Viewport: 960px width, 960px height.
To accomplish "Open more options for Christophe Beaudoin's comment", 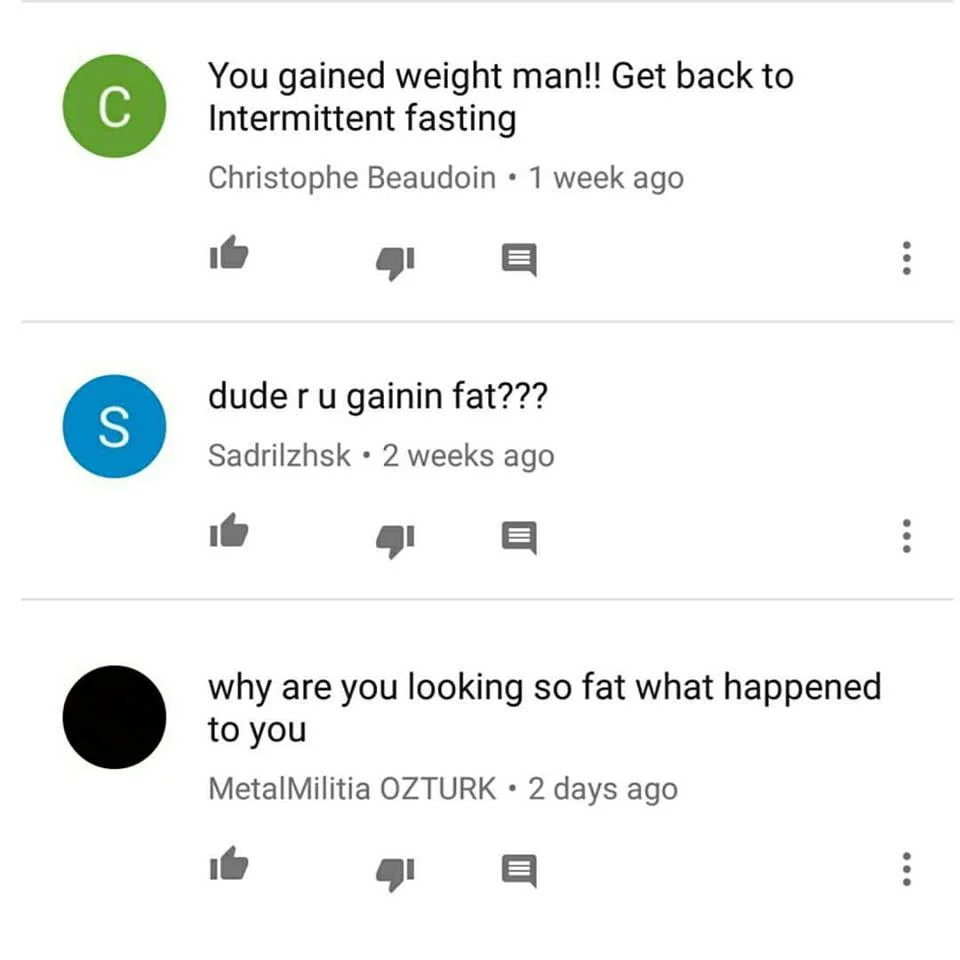I will [x=907, y=258].
